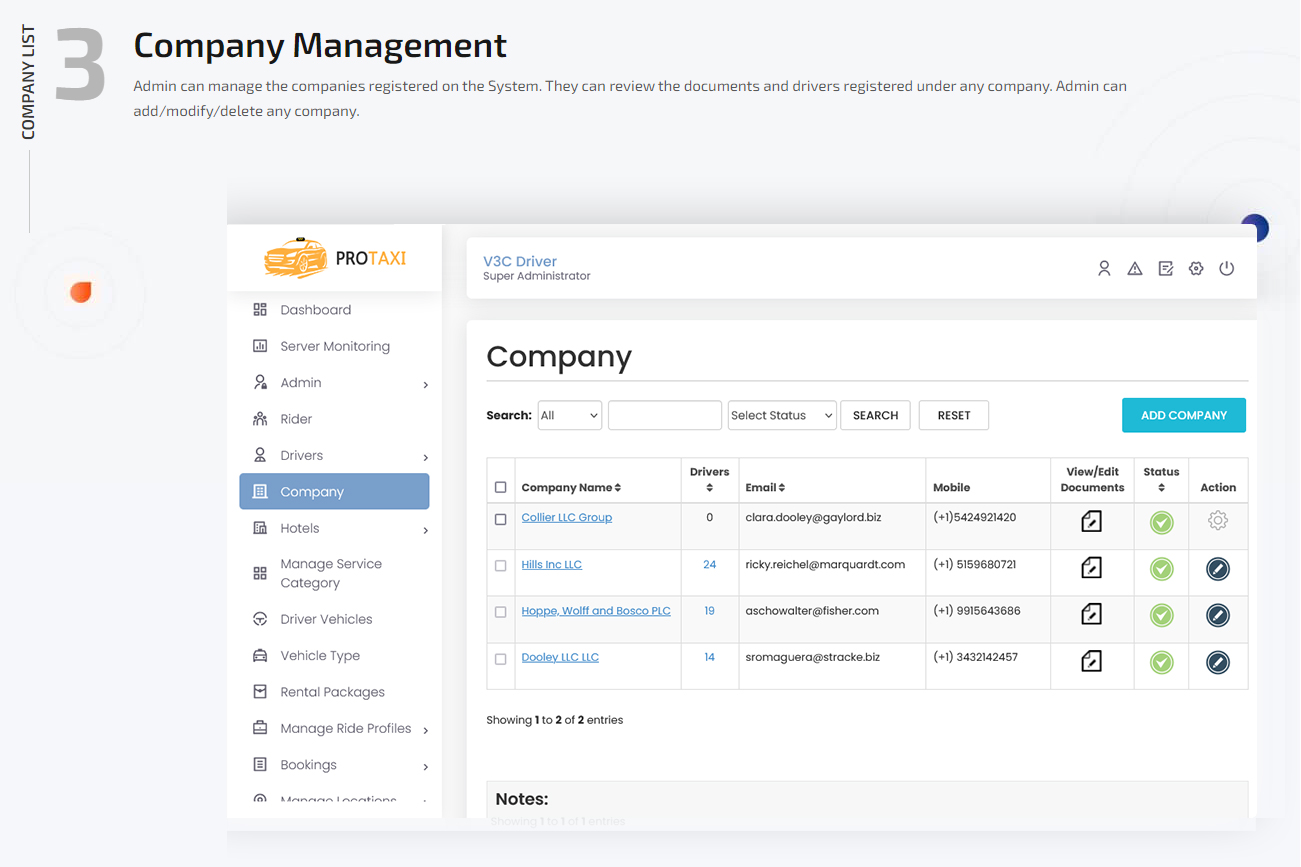Click the warning triangle alert icon
The height and width of the screenshot is (867, 1301).
1135,268
